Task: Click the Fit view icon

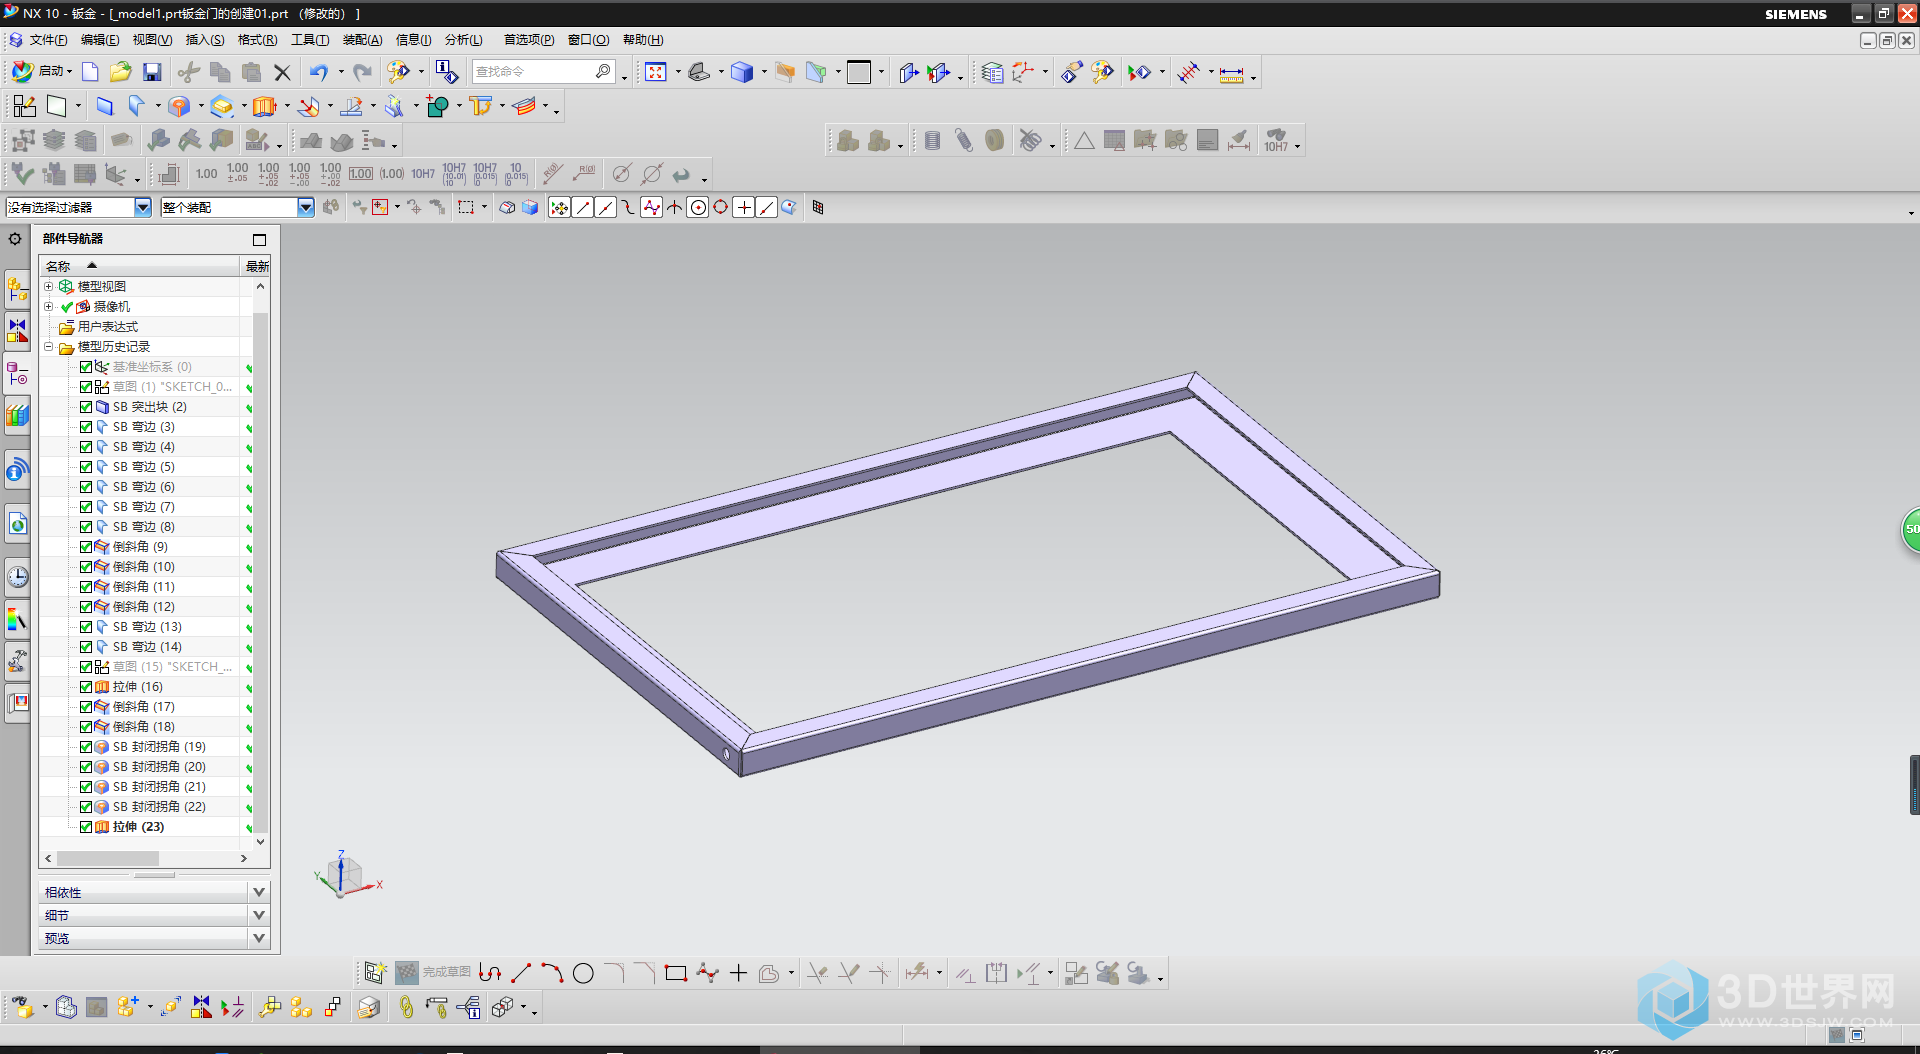Action: pyautogui.click(x=656, y=72)
